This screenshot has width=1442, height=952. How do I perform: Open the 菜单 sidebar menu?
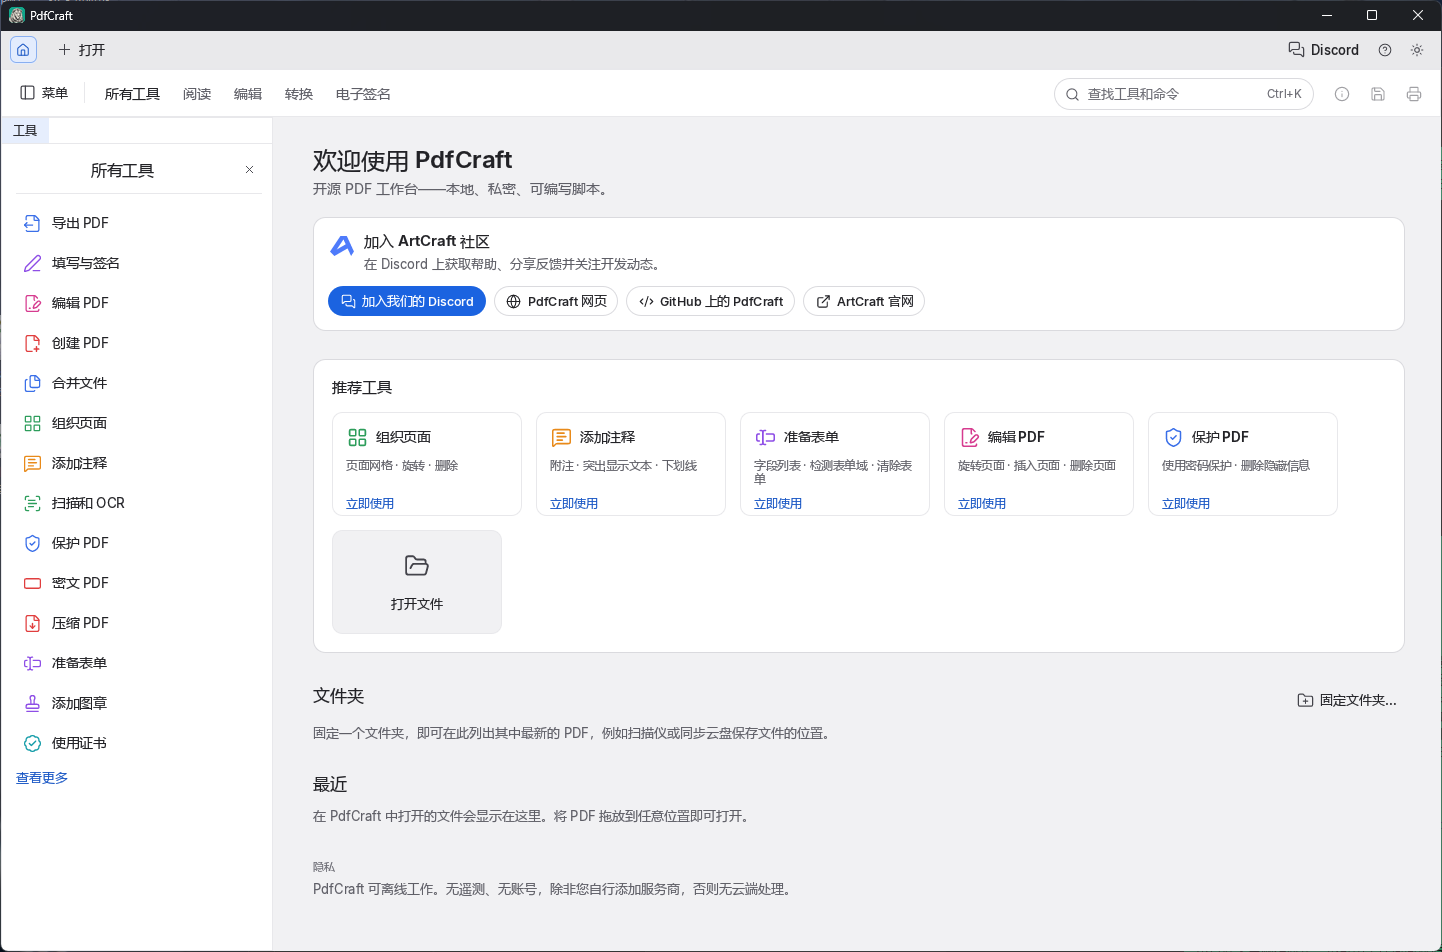coord(44,93)
